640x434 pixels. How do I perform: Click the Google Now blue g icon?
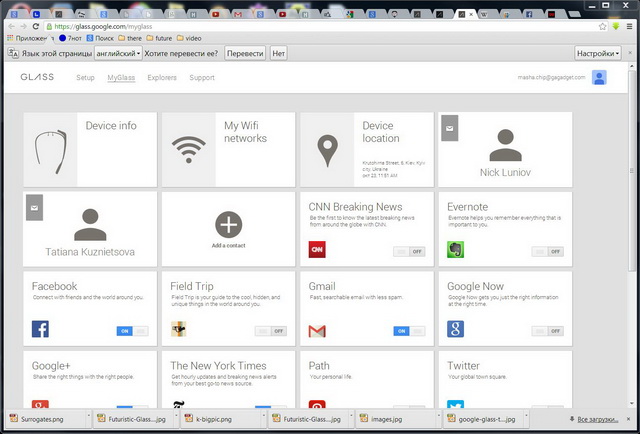point(456,329)
